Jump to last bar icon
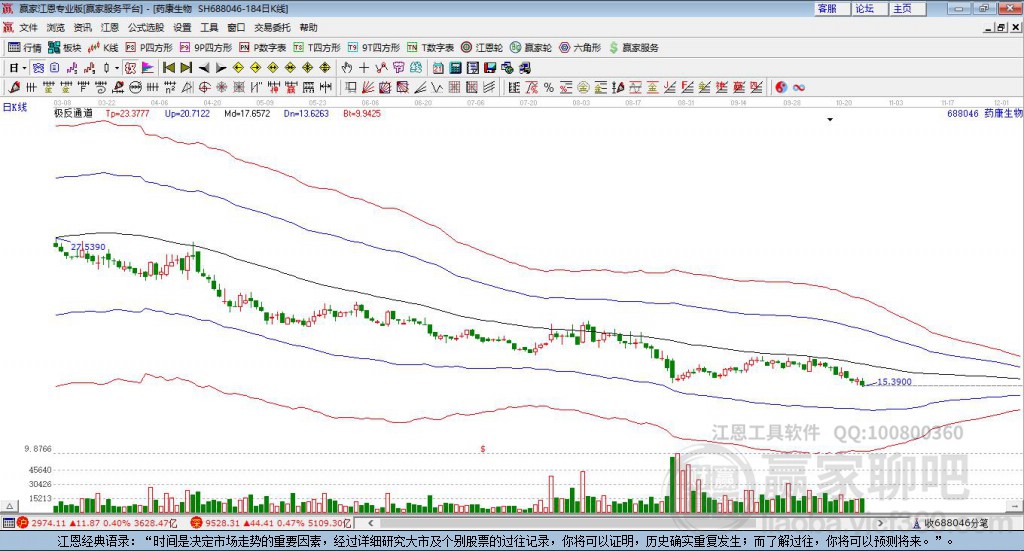 [186, 68]
